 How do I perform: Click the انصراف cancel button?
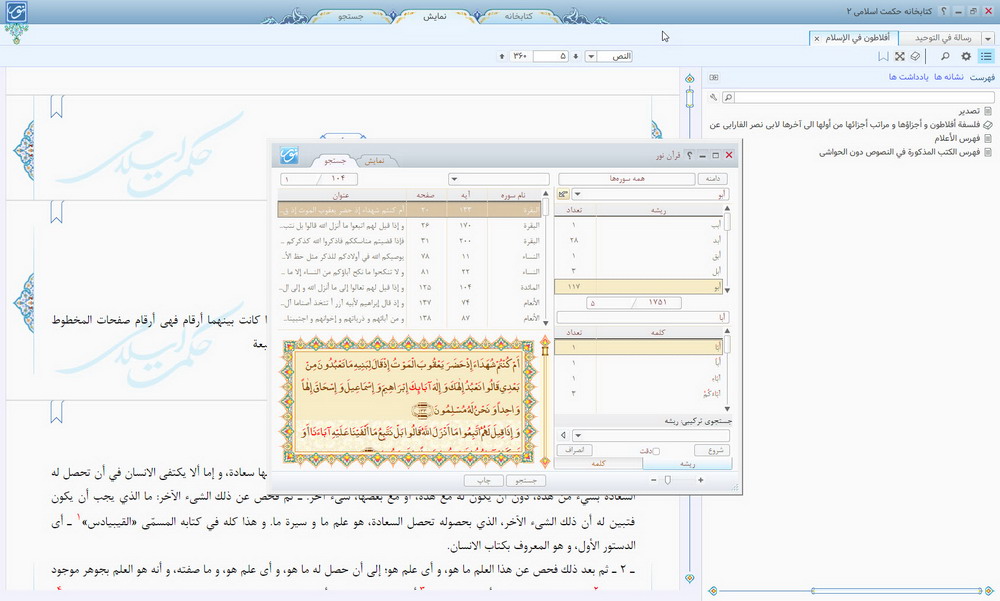(x=574, y=450)
